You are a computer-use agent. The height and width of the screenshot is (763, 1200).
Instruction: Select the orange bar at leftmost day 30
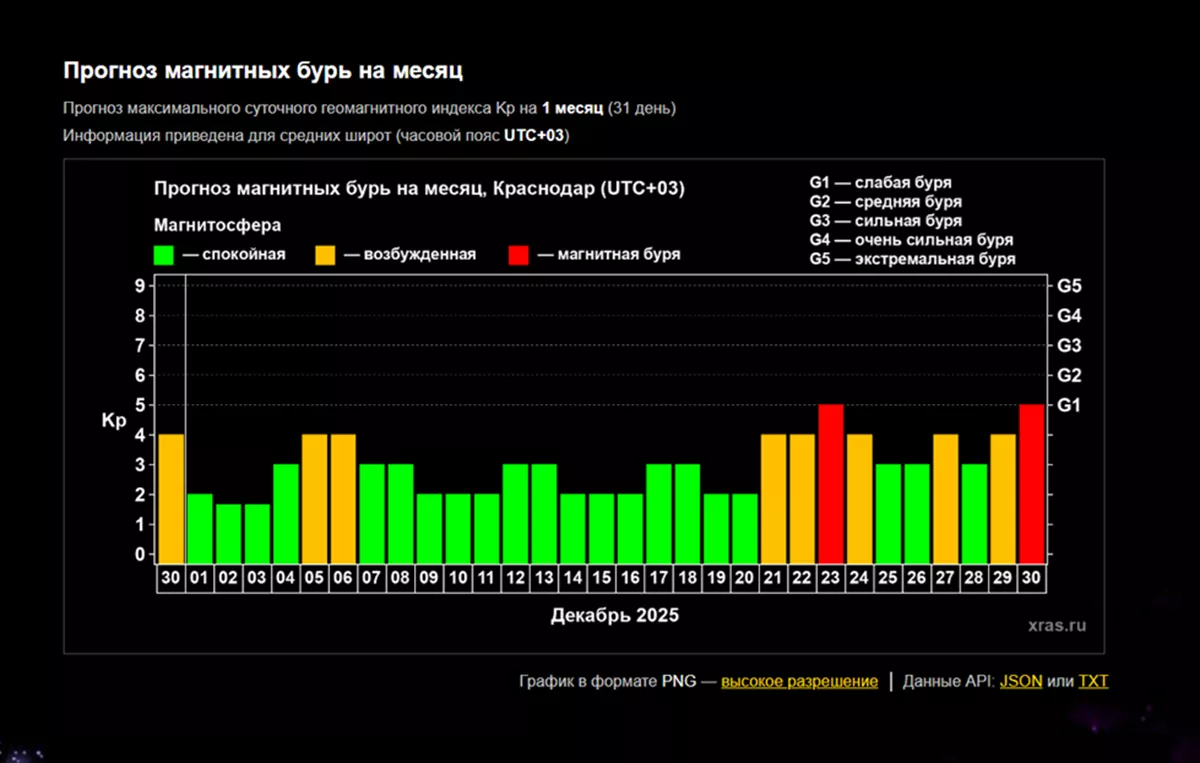pos(171,498)
